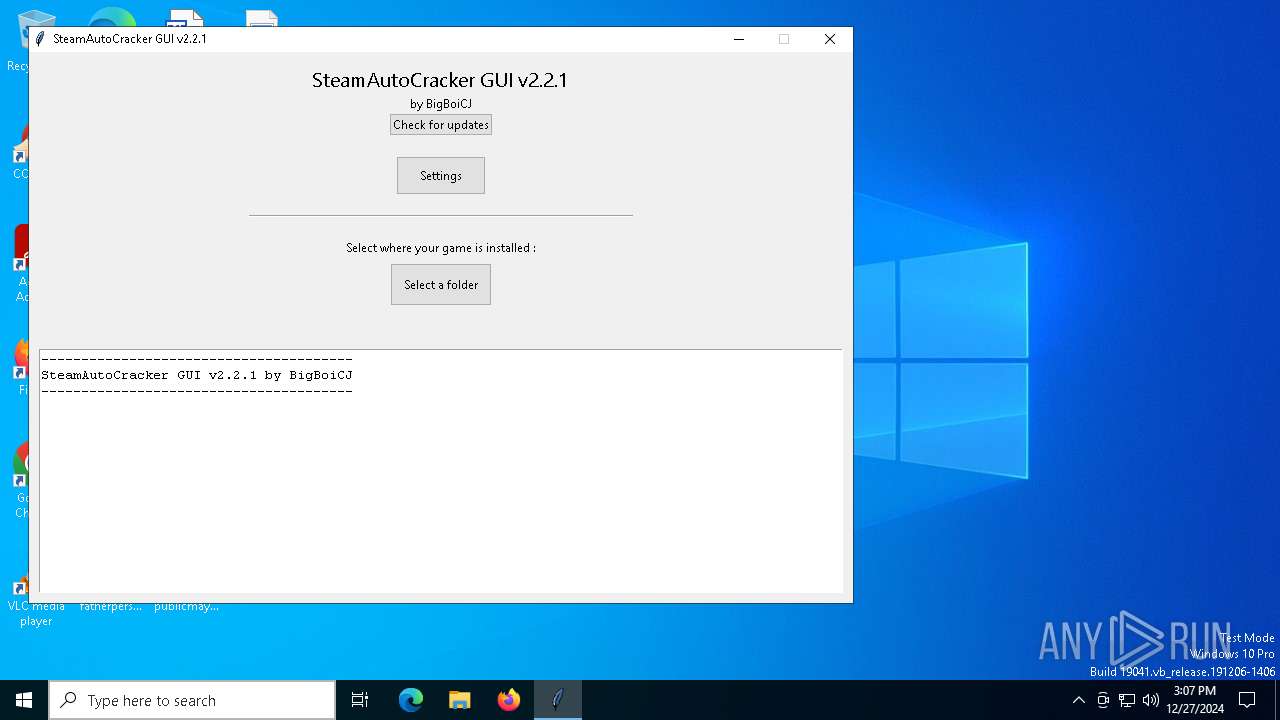Select SteamAutoCracker feather icon in taskbar
Image resolution: width=1280 pixels, height=720 pixels.
pos(558,700)
